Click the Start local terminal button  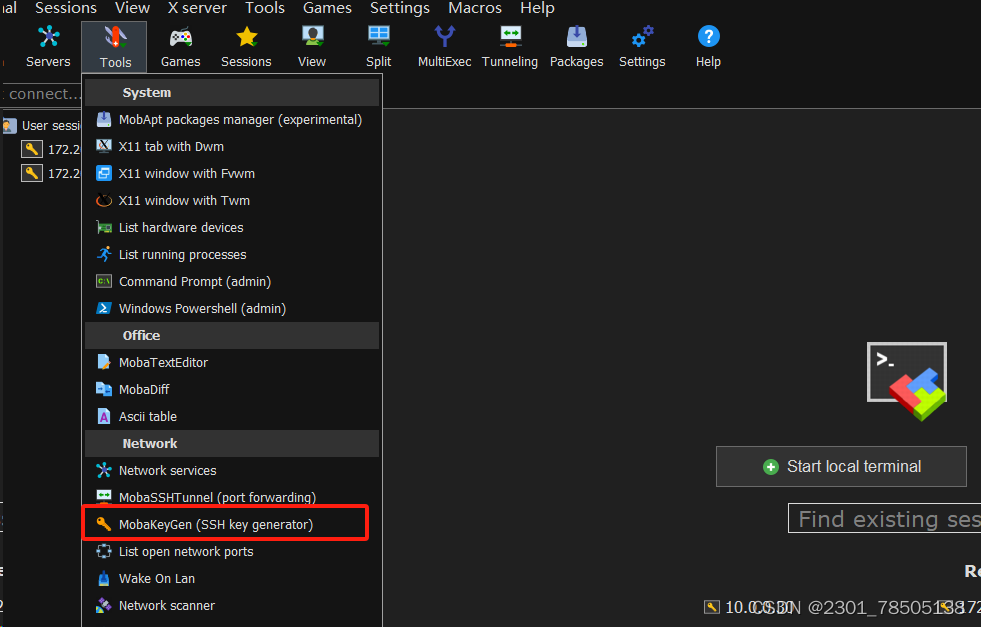pyautogui.click(x=841, y=466)
